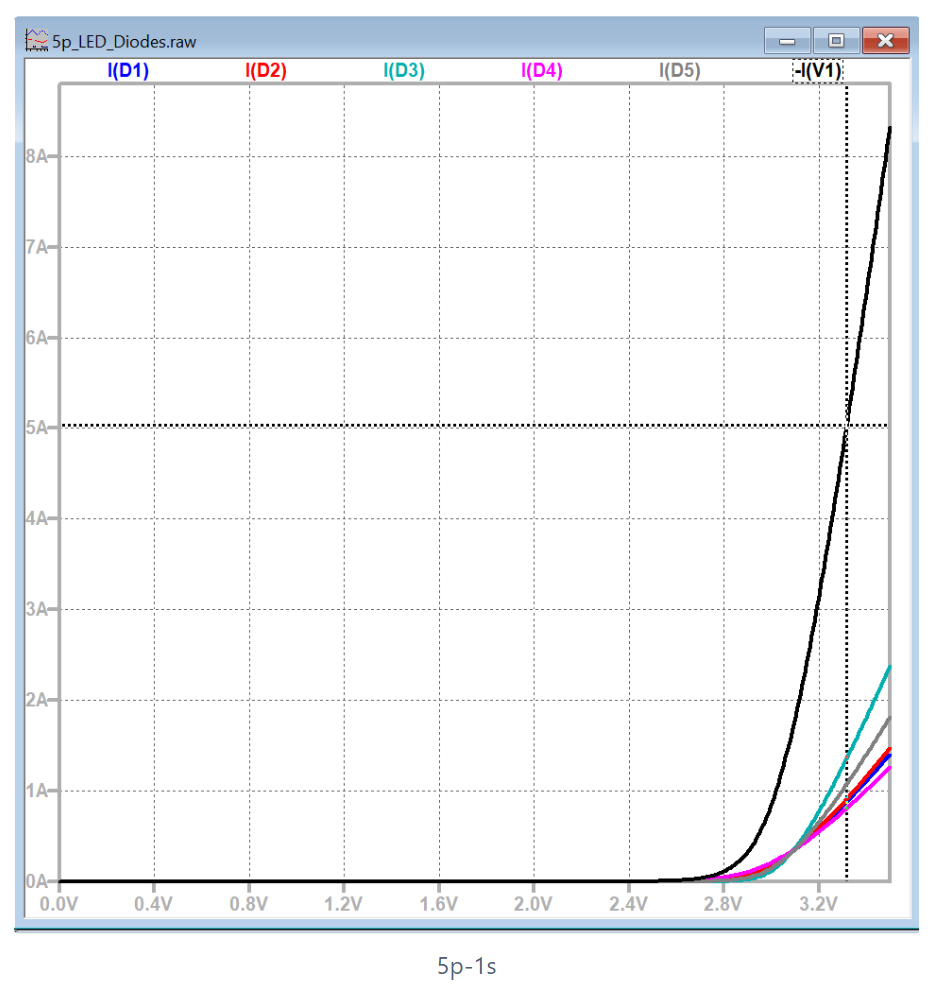Viewport: 939px width, 992px height.
Task: Click the waveform window title icon
Action: click(37, 41)
